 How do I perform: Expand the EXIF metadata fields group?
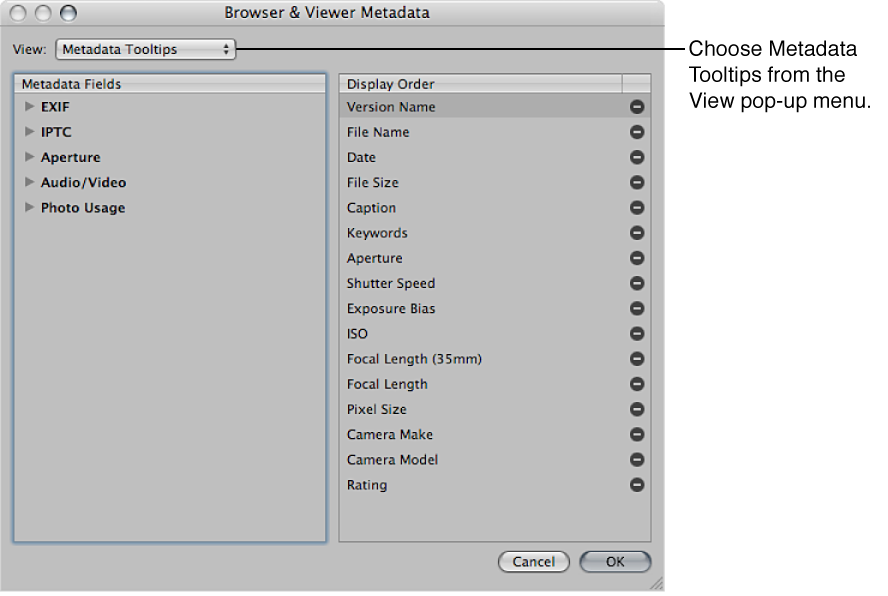pyautogui.click(x=29, y=107)
